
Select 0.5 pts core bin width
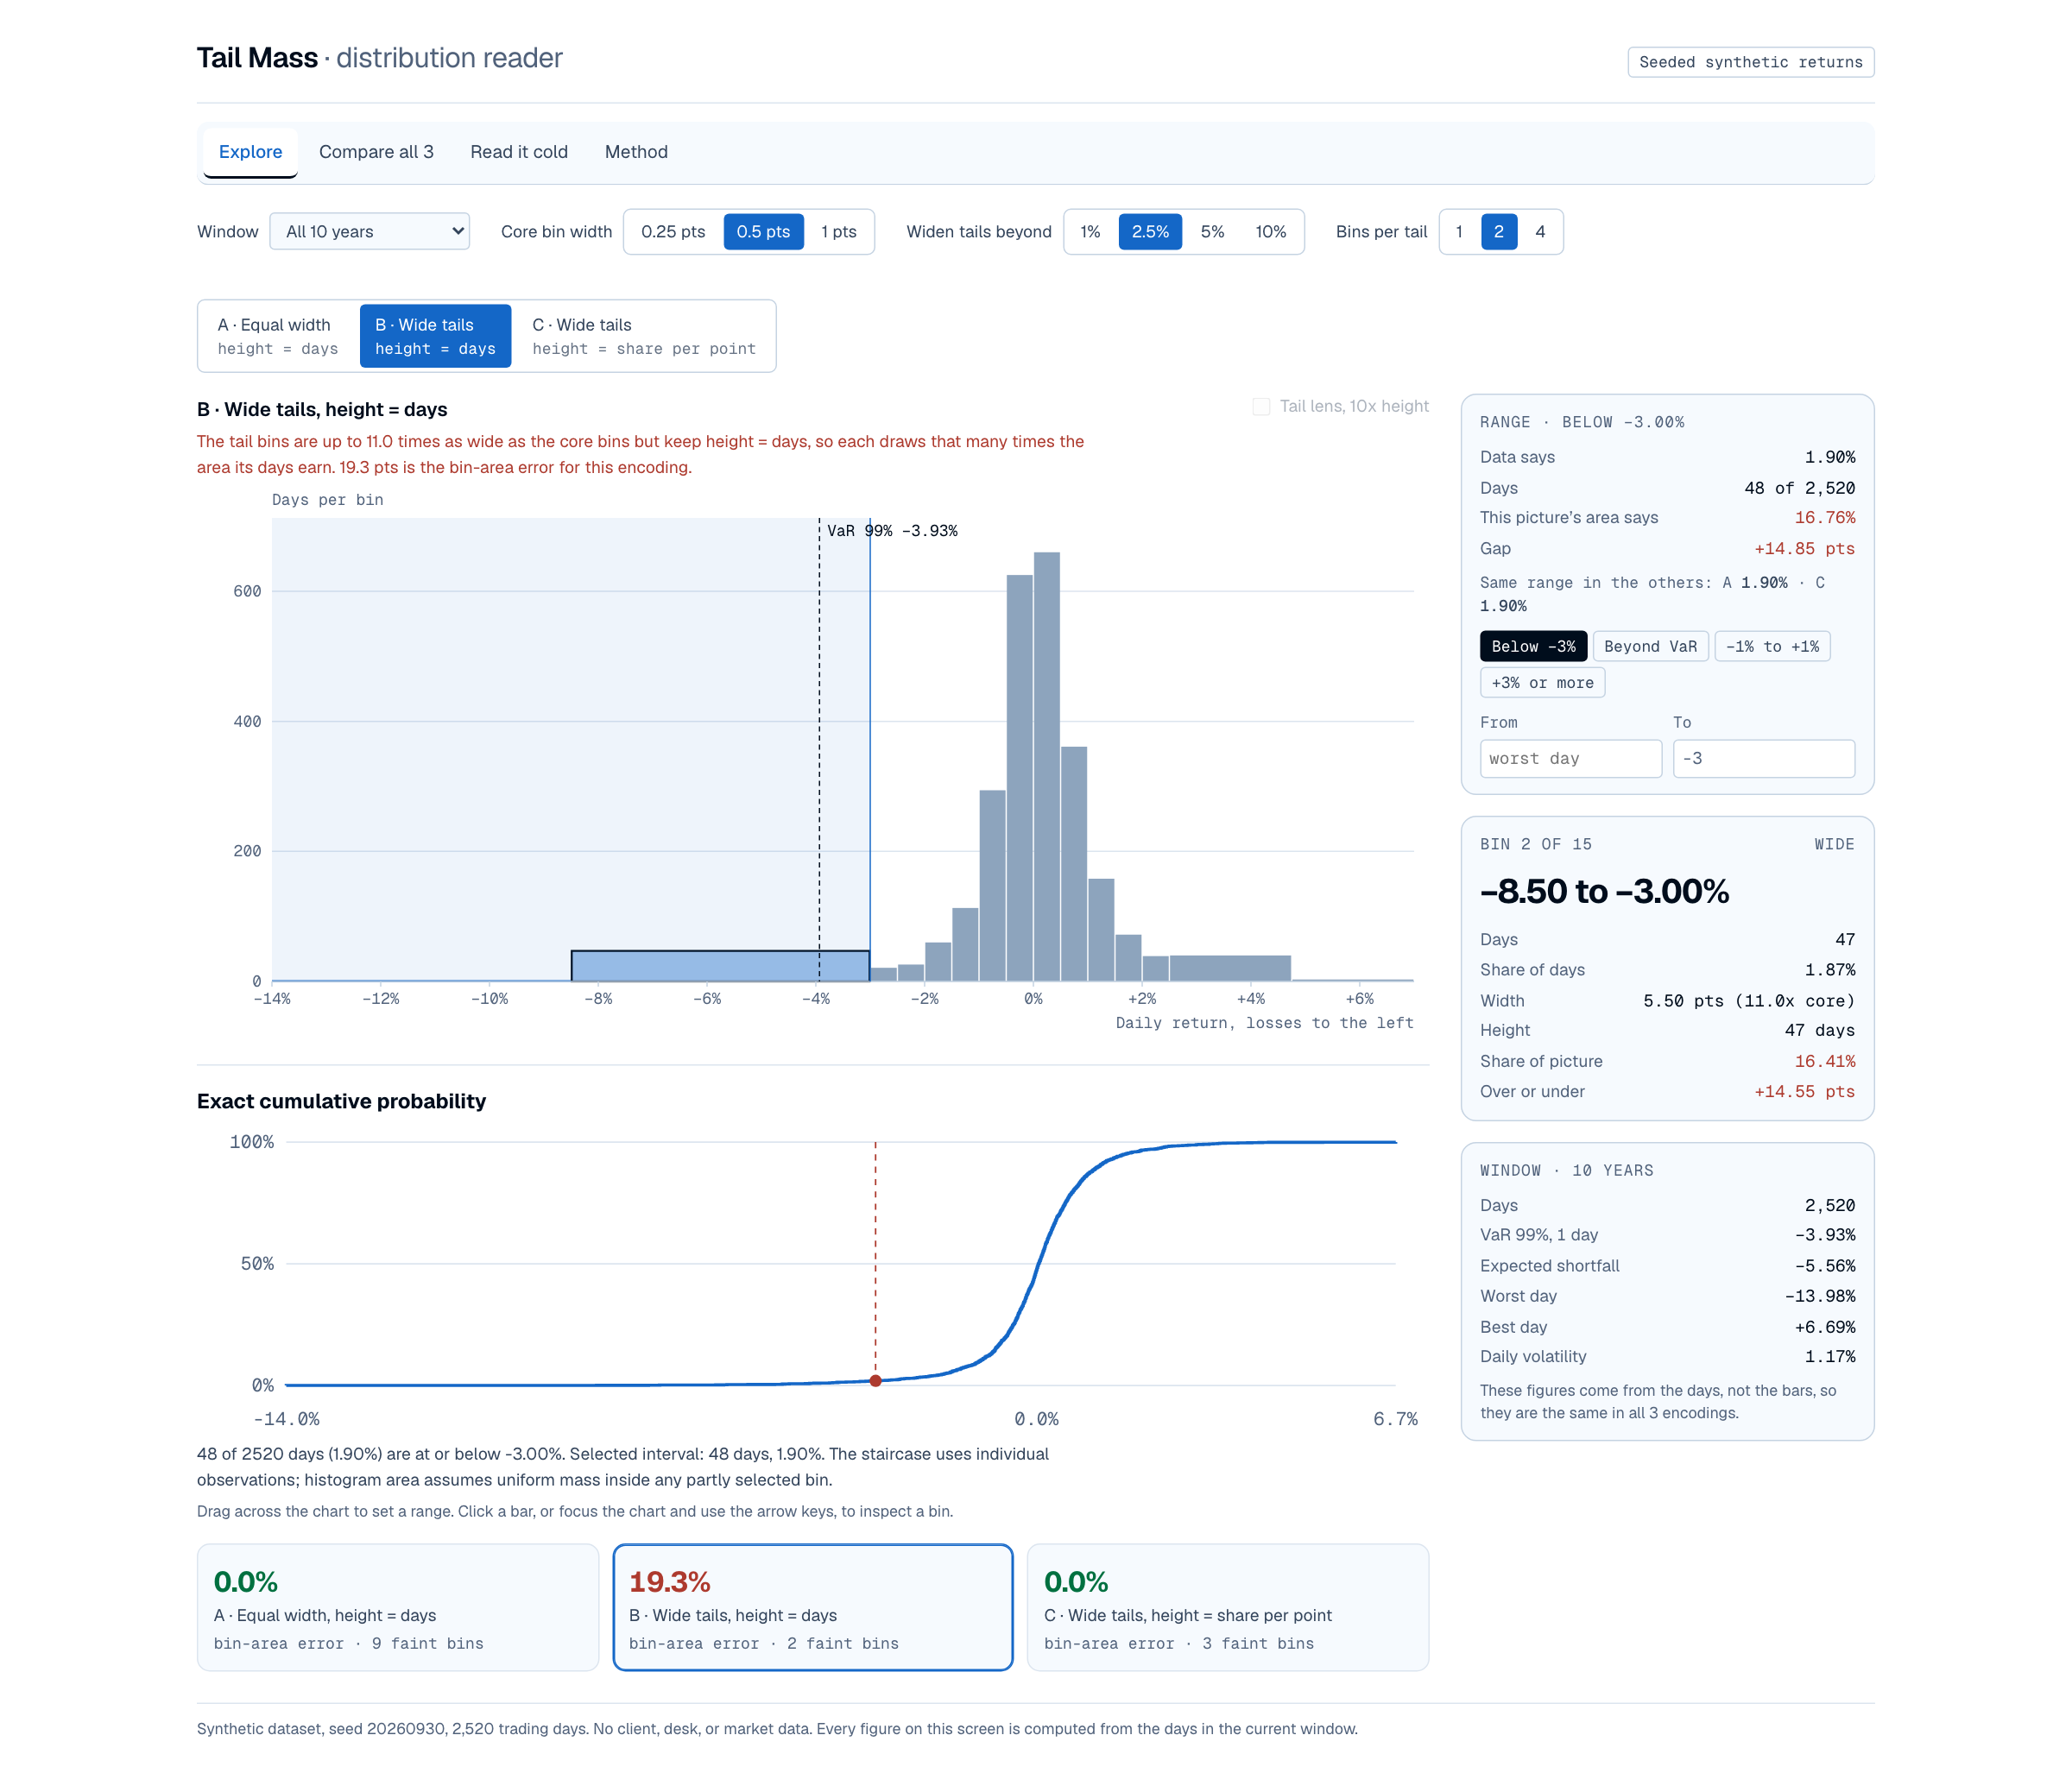763,232
